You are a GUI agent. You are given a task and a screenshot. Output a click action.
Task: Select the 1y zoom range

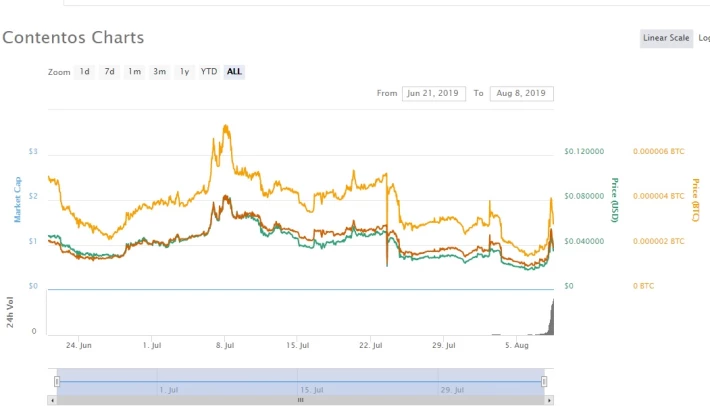tap(184, 72)
